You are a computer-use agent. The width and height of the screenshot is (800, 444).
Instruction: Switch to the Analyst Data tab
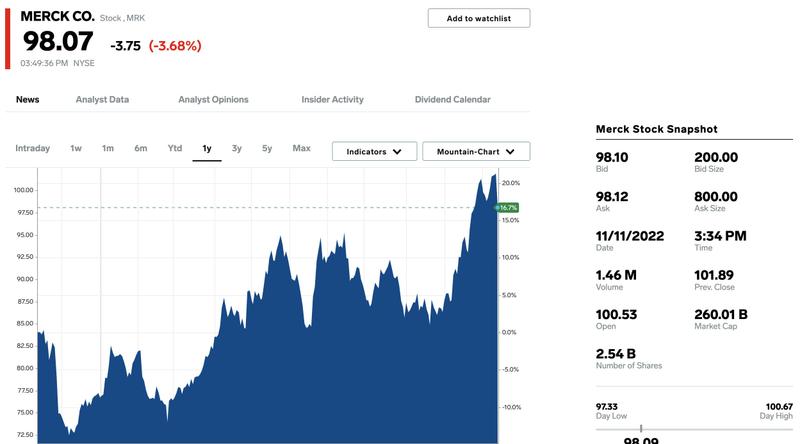point(102,100)
